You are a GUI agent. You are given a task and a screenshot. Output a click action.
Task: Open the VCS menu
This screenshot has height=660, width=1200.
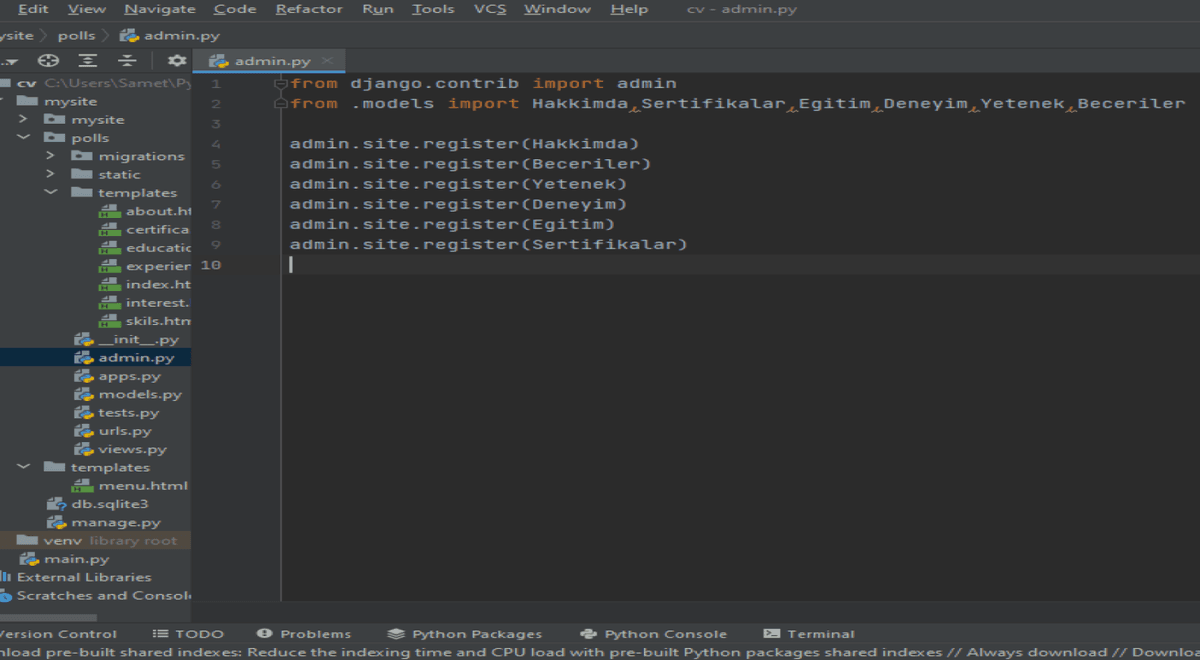(x=489, y=9)
